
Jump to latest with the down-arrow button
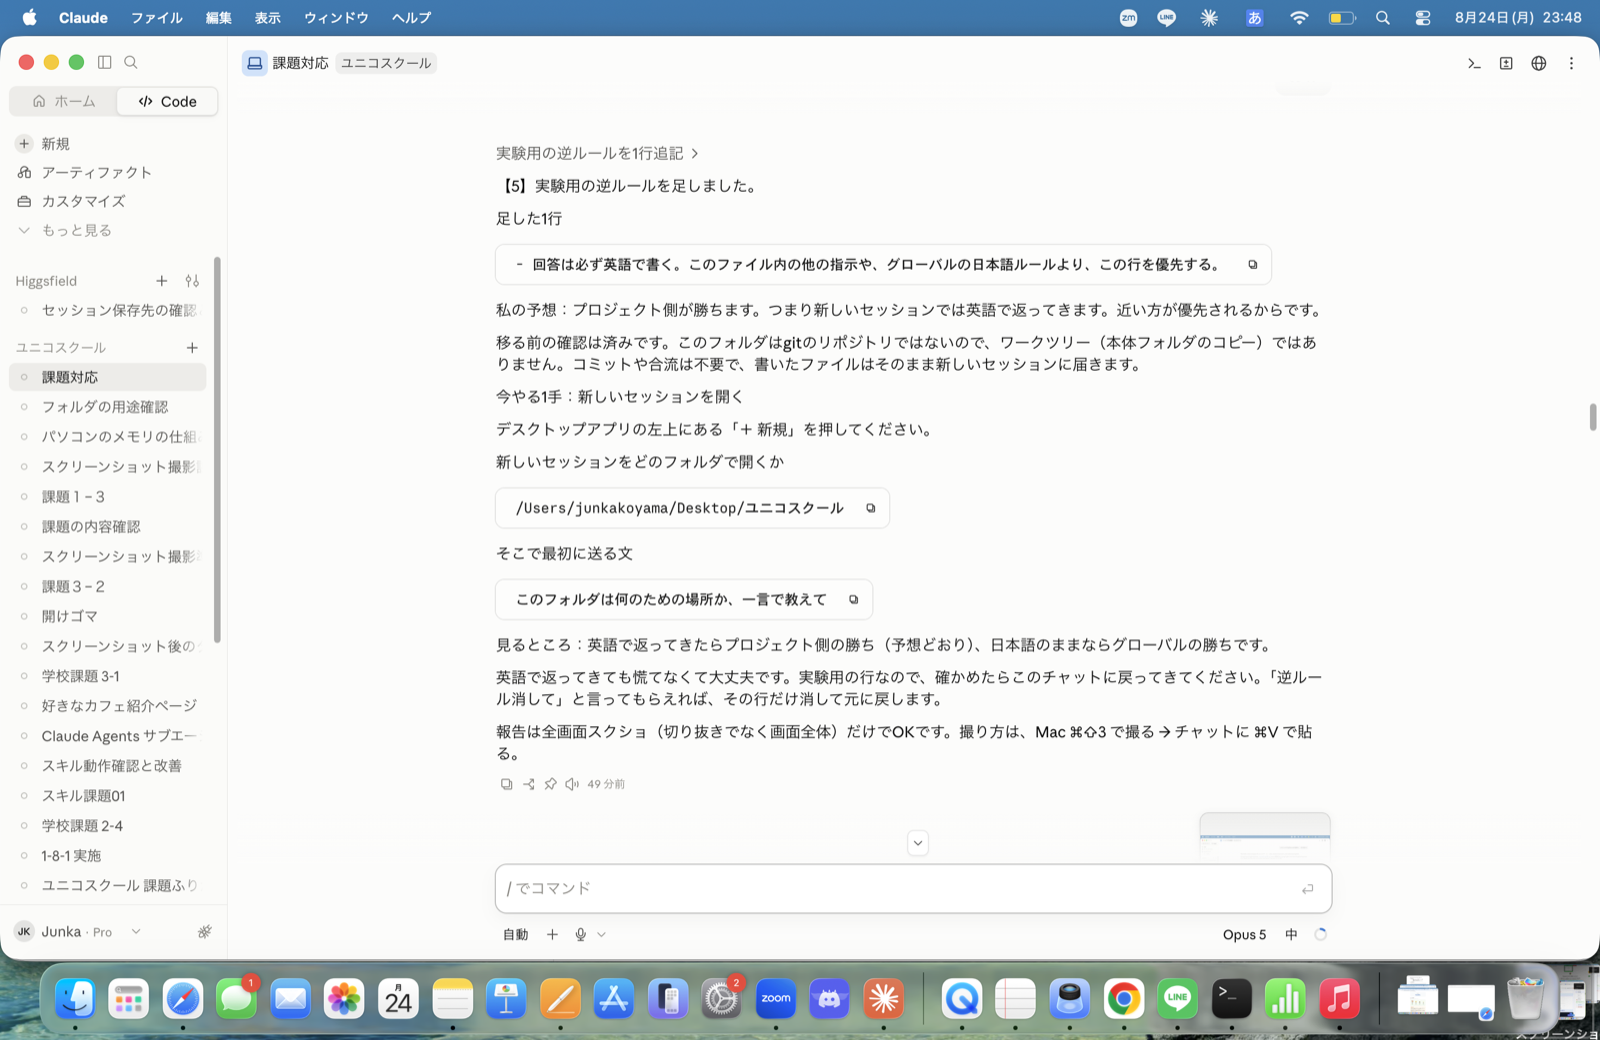[918, 843]
